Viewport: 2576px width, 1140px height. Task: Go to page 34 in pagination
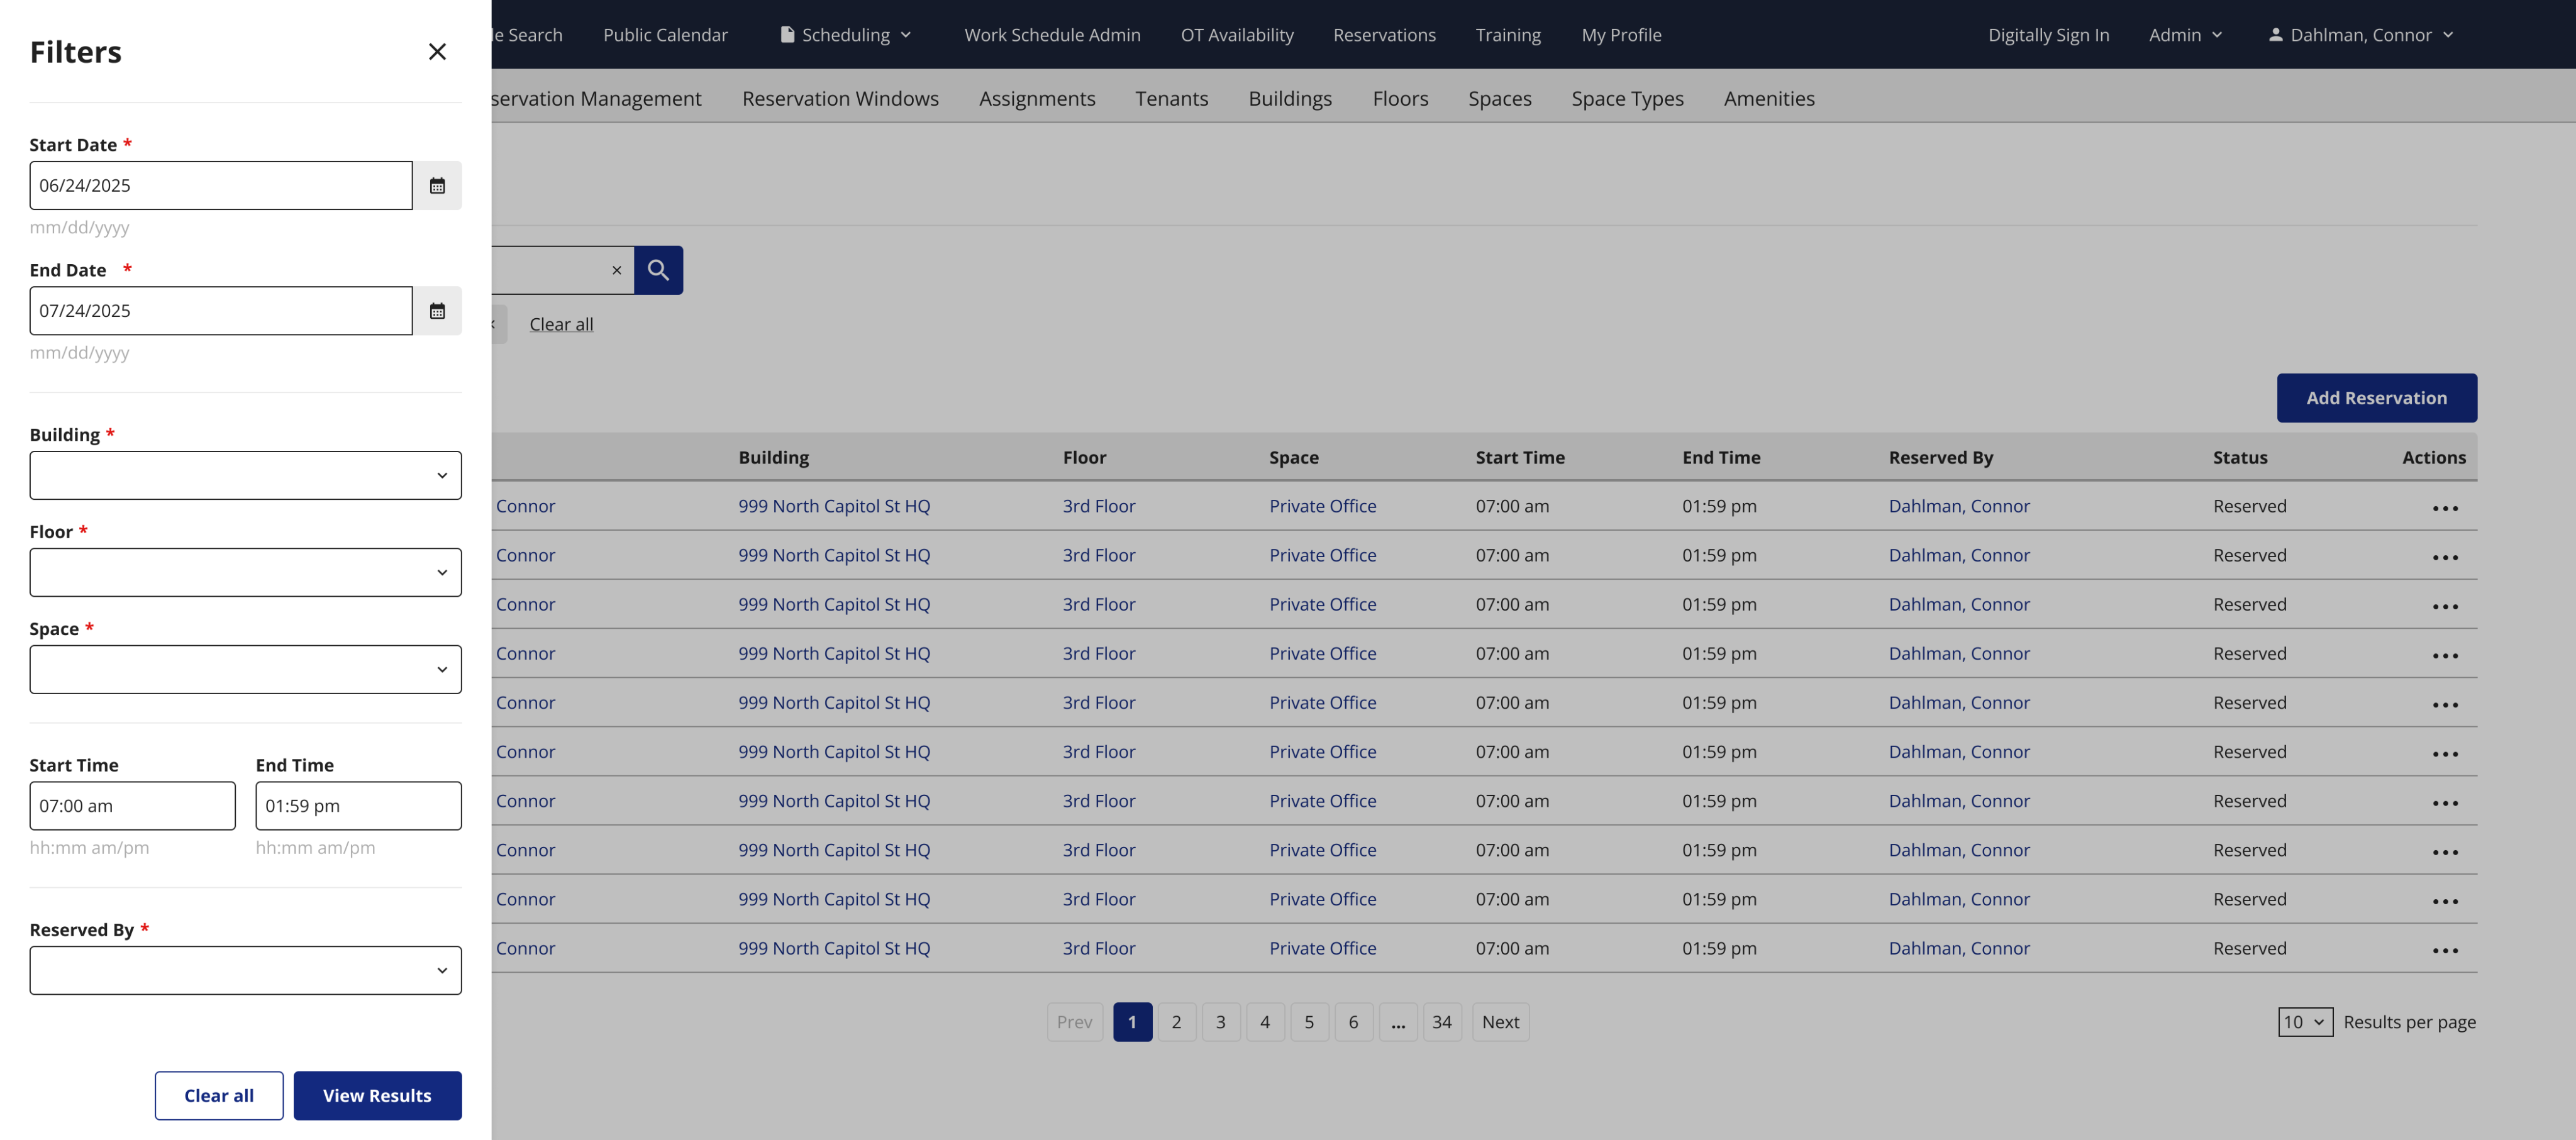(1441, 1022)
